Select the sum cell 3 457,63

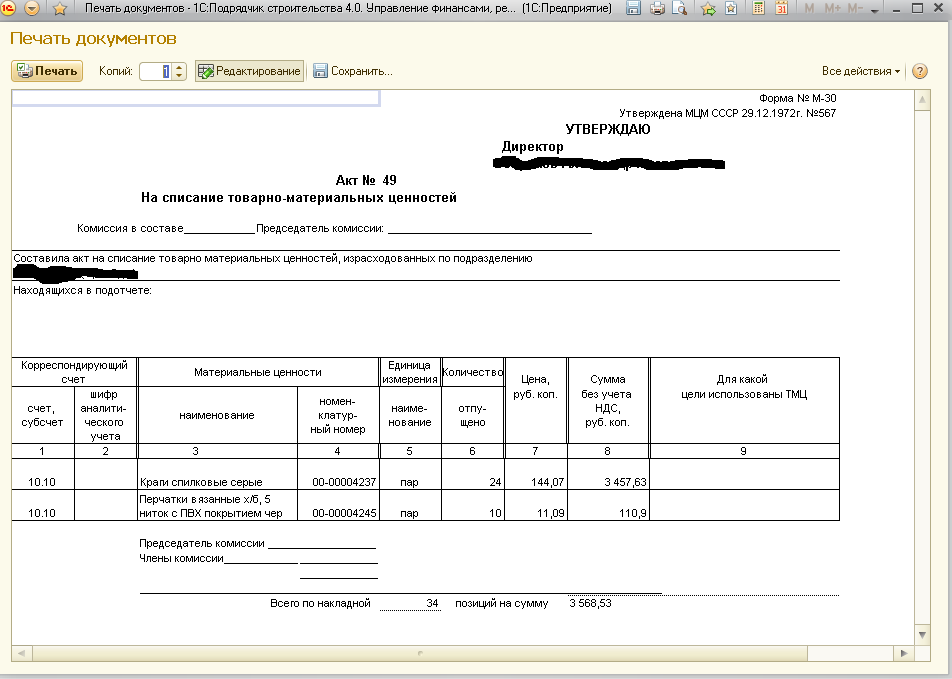608,474
